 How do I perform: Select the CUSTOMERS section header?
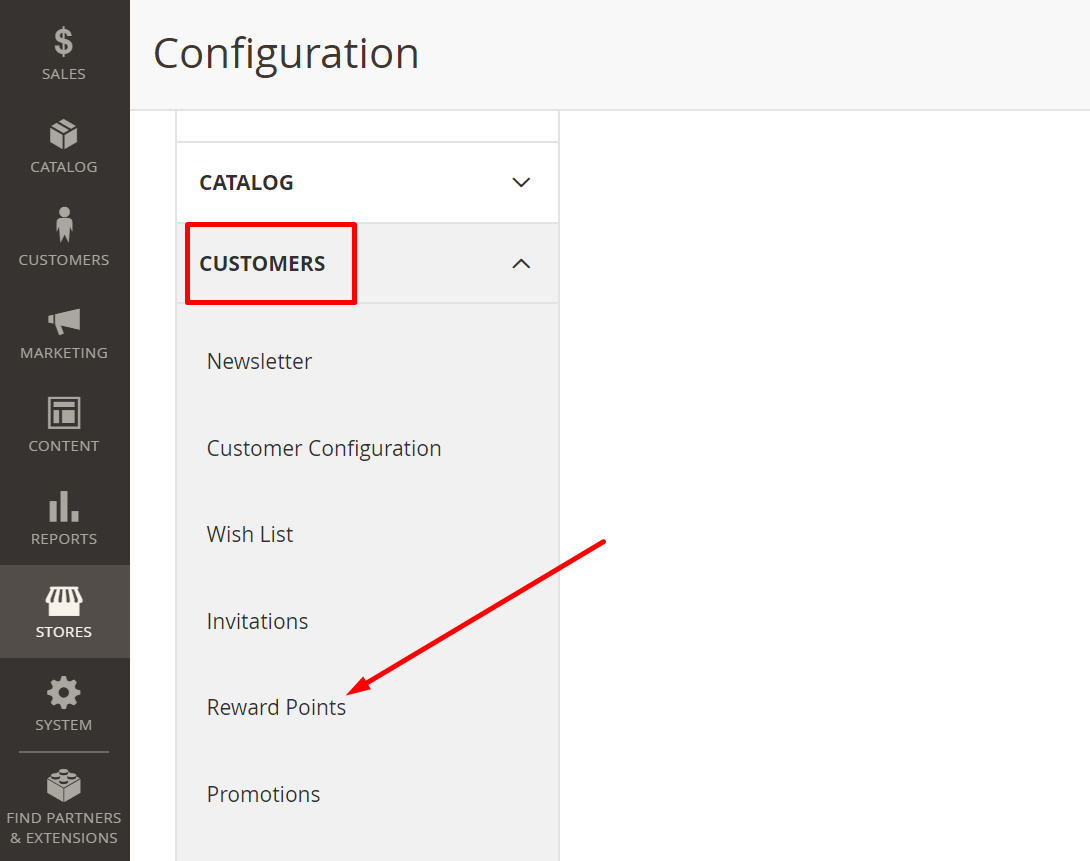click(x=262, y=263)
